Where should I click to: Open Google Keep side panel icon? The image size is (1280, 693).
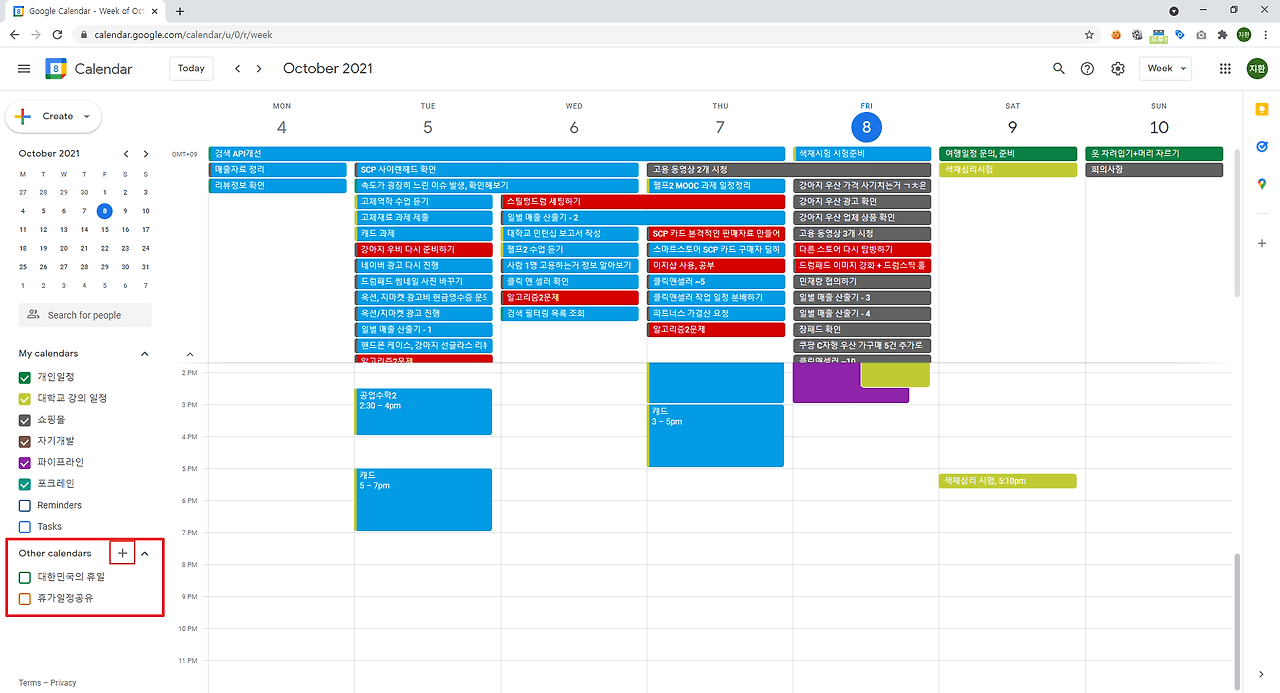point(1261,110)
